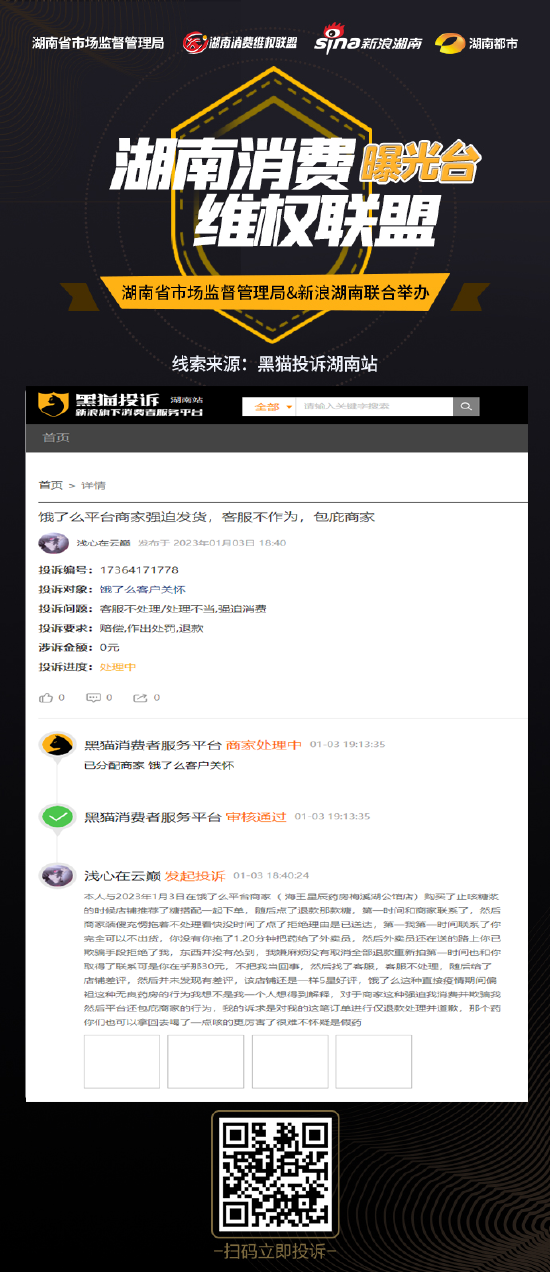Click the search magnifier button
Screen dimensions: 550x1272
(x=466, y=406)
